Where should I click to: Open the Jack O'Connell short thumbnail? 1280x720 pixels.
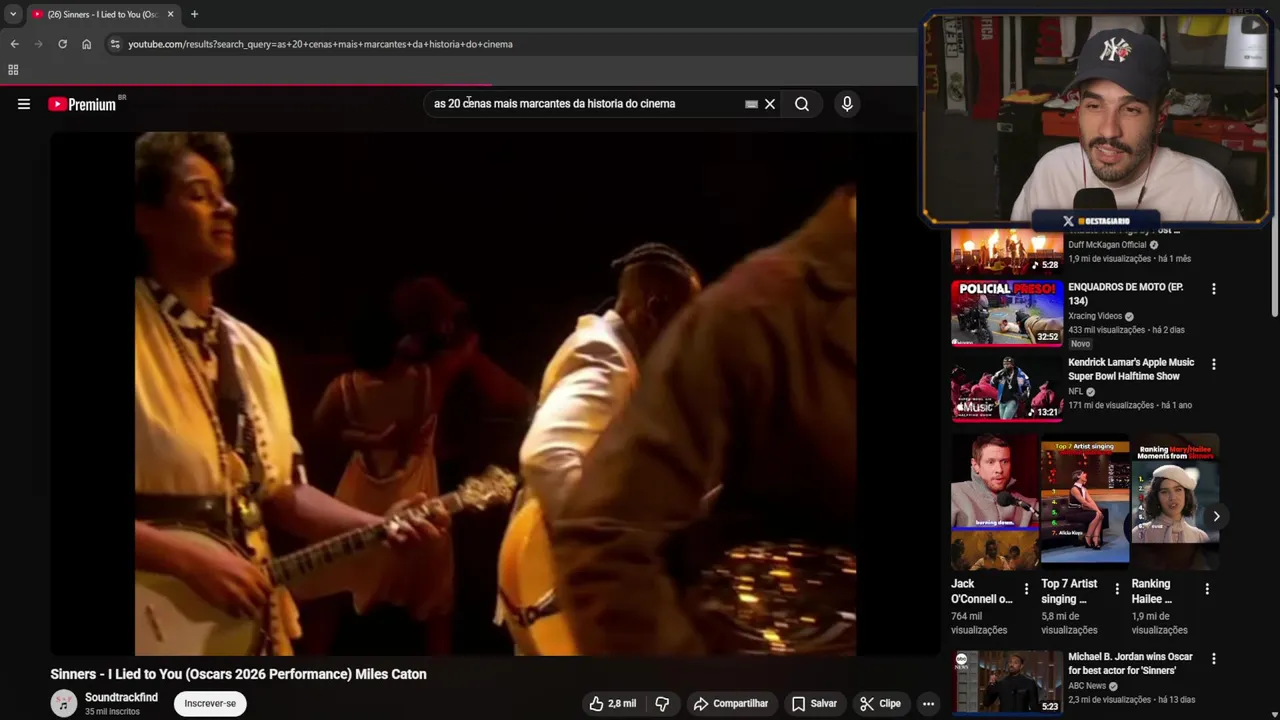pyautogui.click(x=994, y=501)
